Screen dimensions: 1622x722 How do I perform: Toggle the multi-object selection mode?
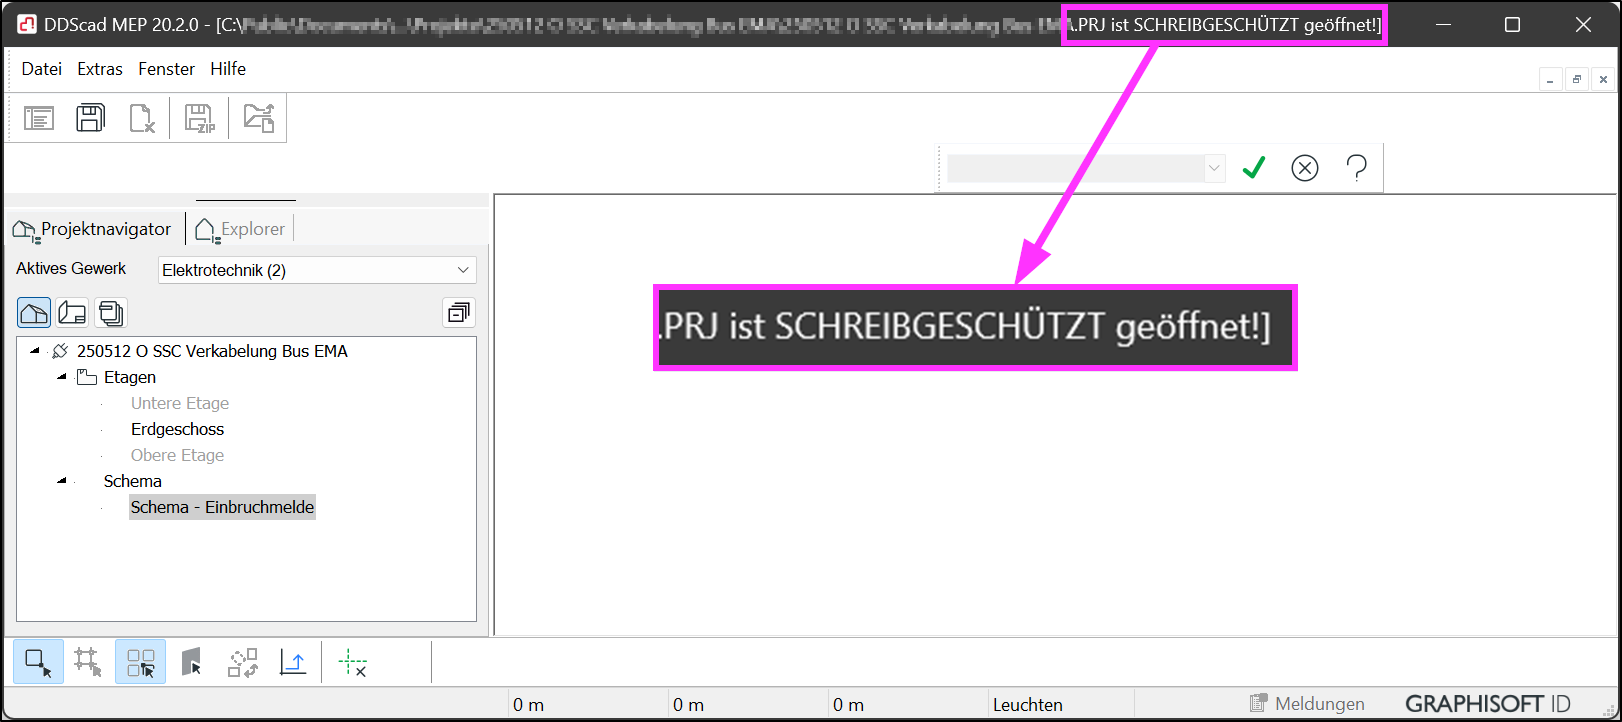[141, 662]
